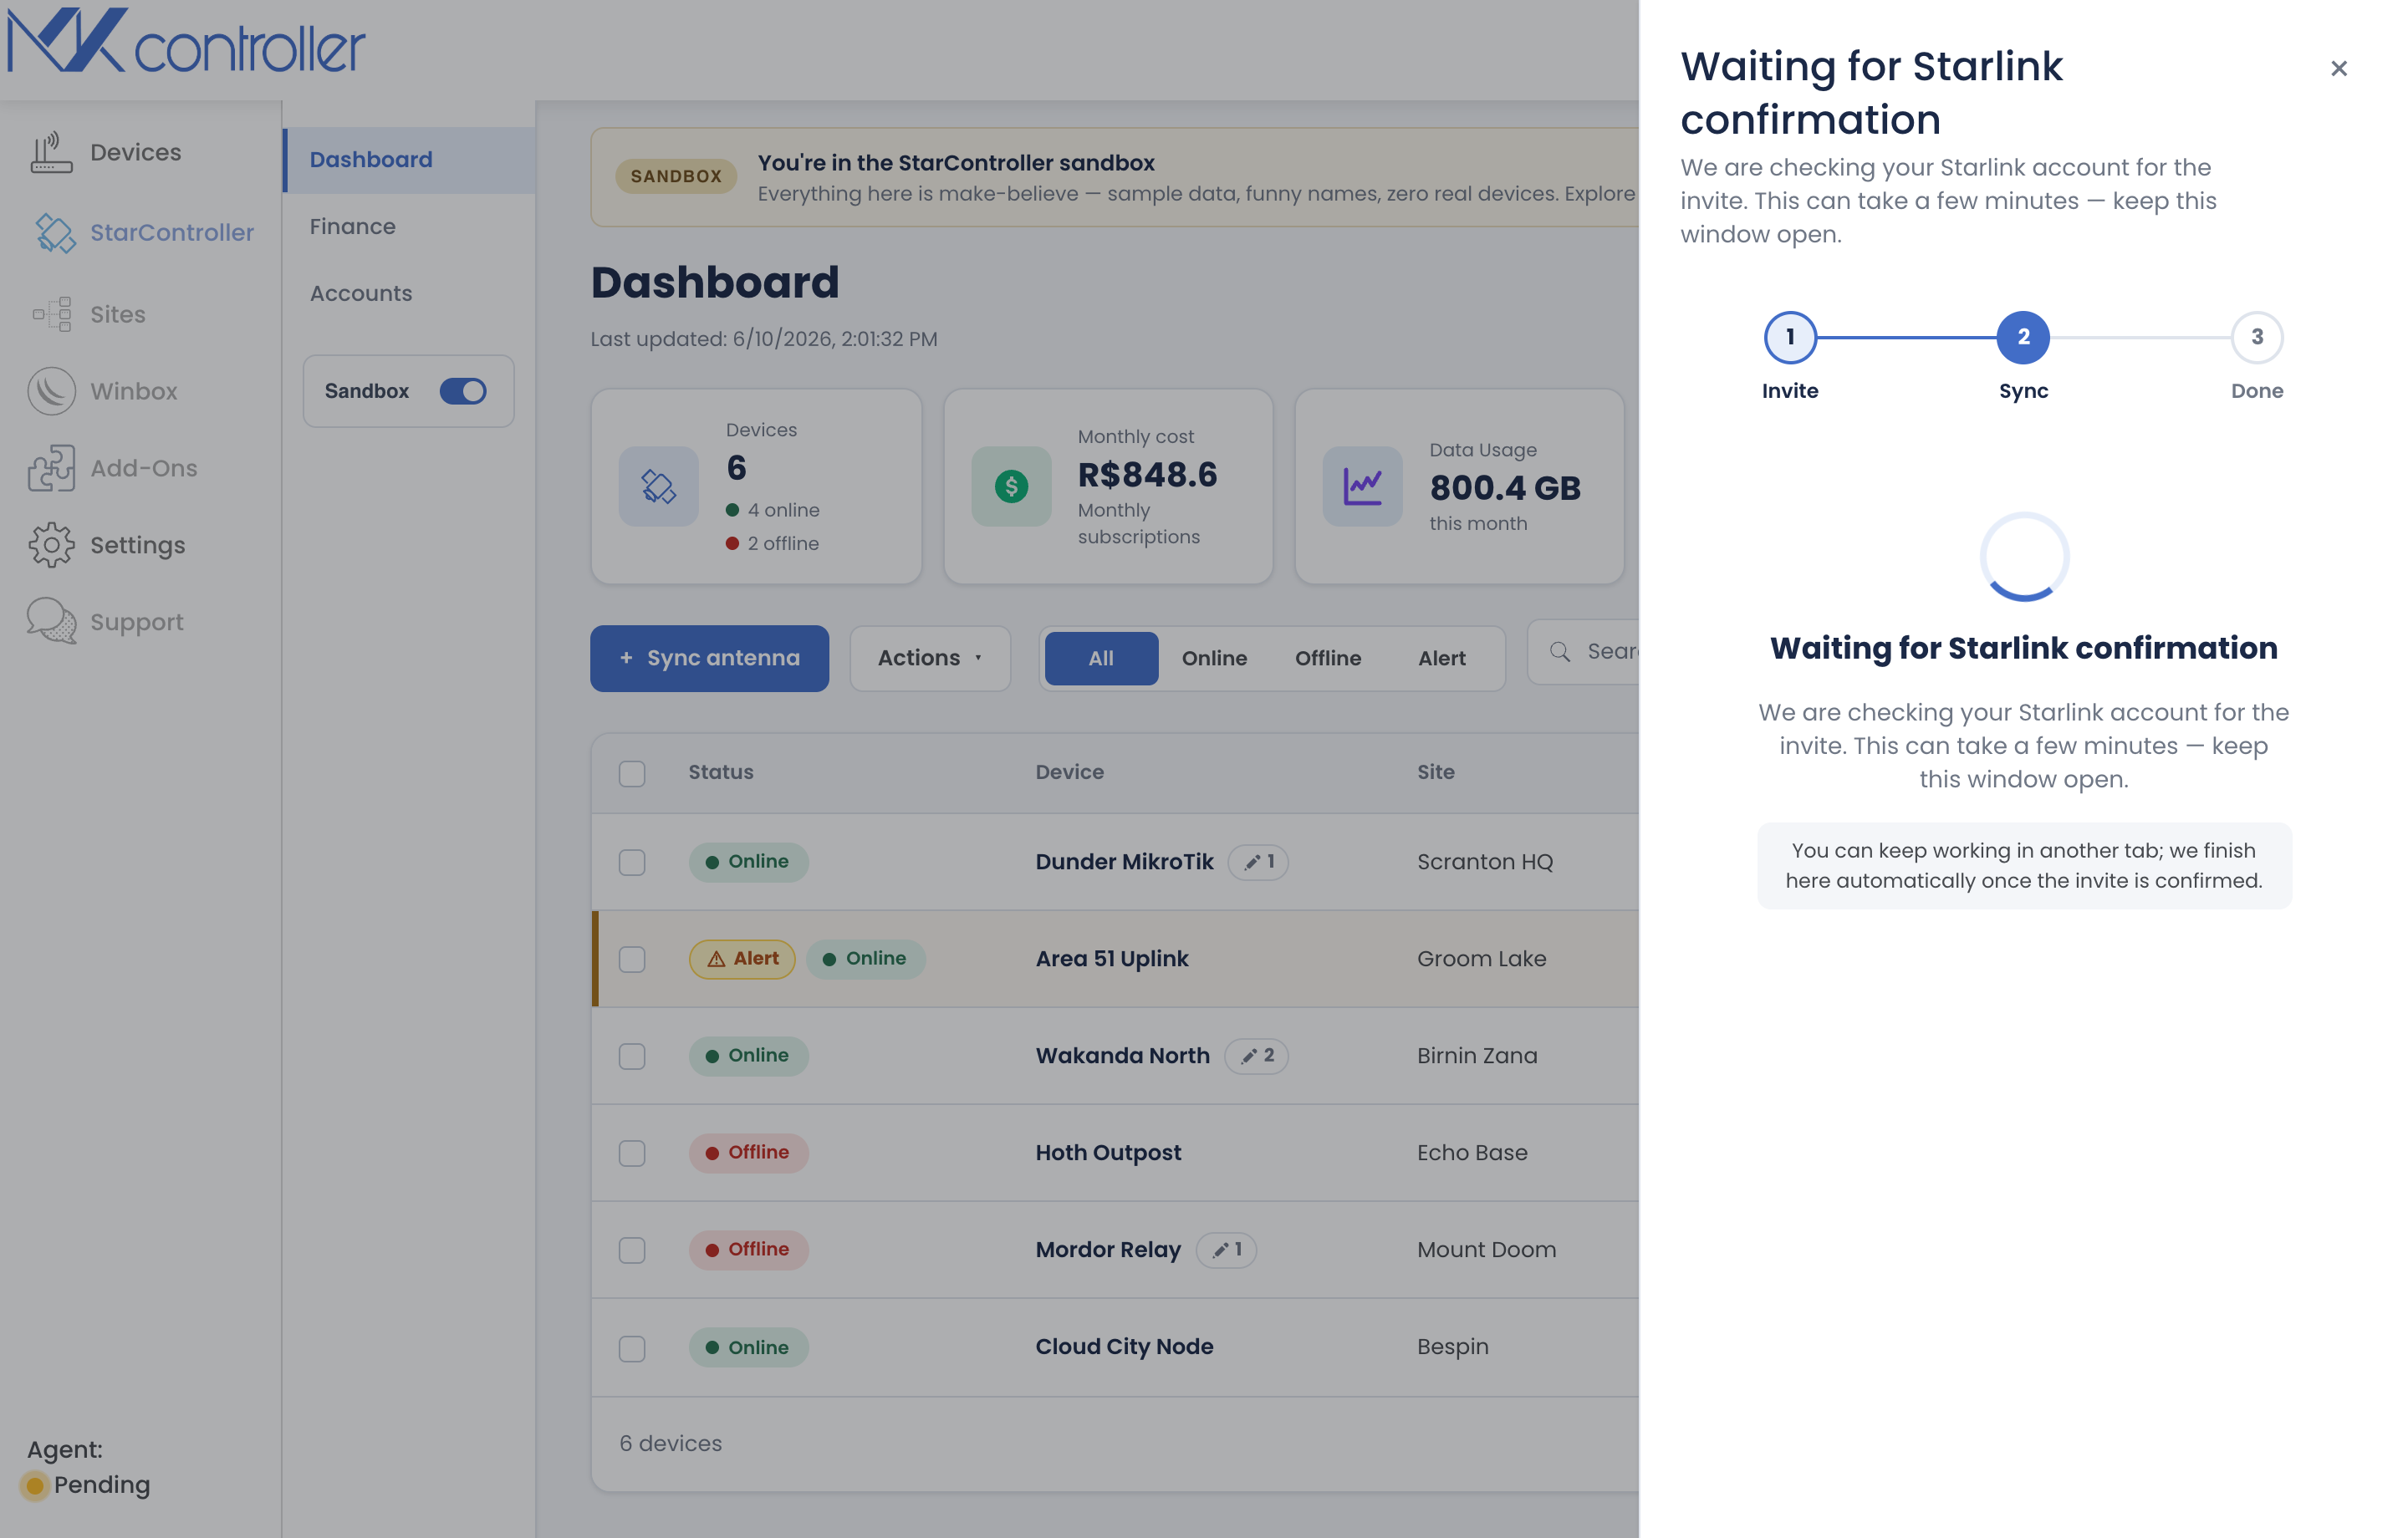Open the Finance submenu item
Screen dimensions: 2408x1538
click(x=410, y=226)
